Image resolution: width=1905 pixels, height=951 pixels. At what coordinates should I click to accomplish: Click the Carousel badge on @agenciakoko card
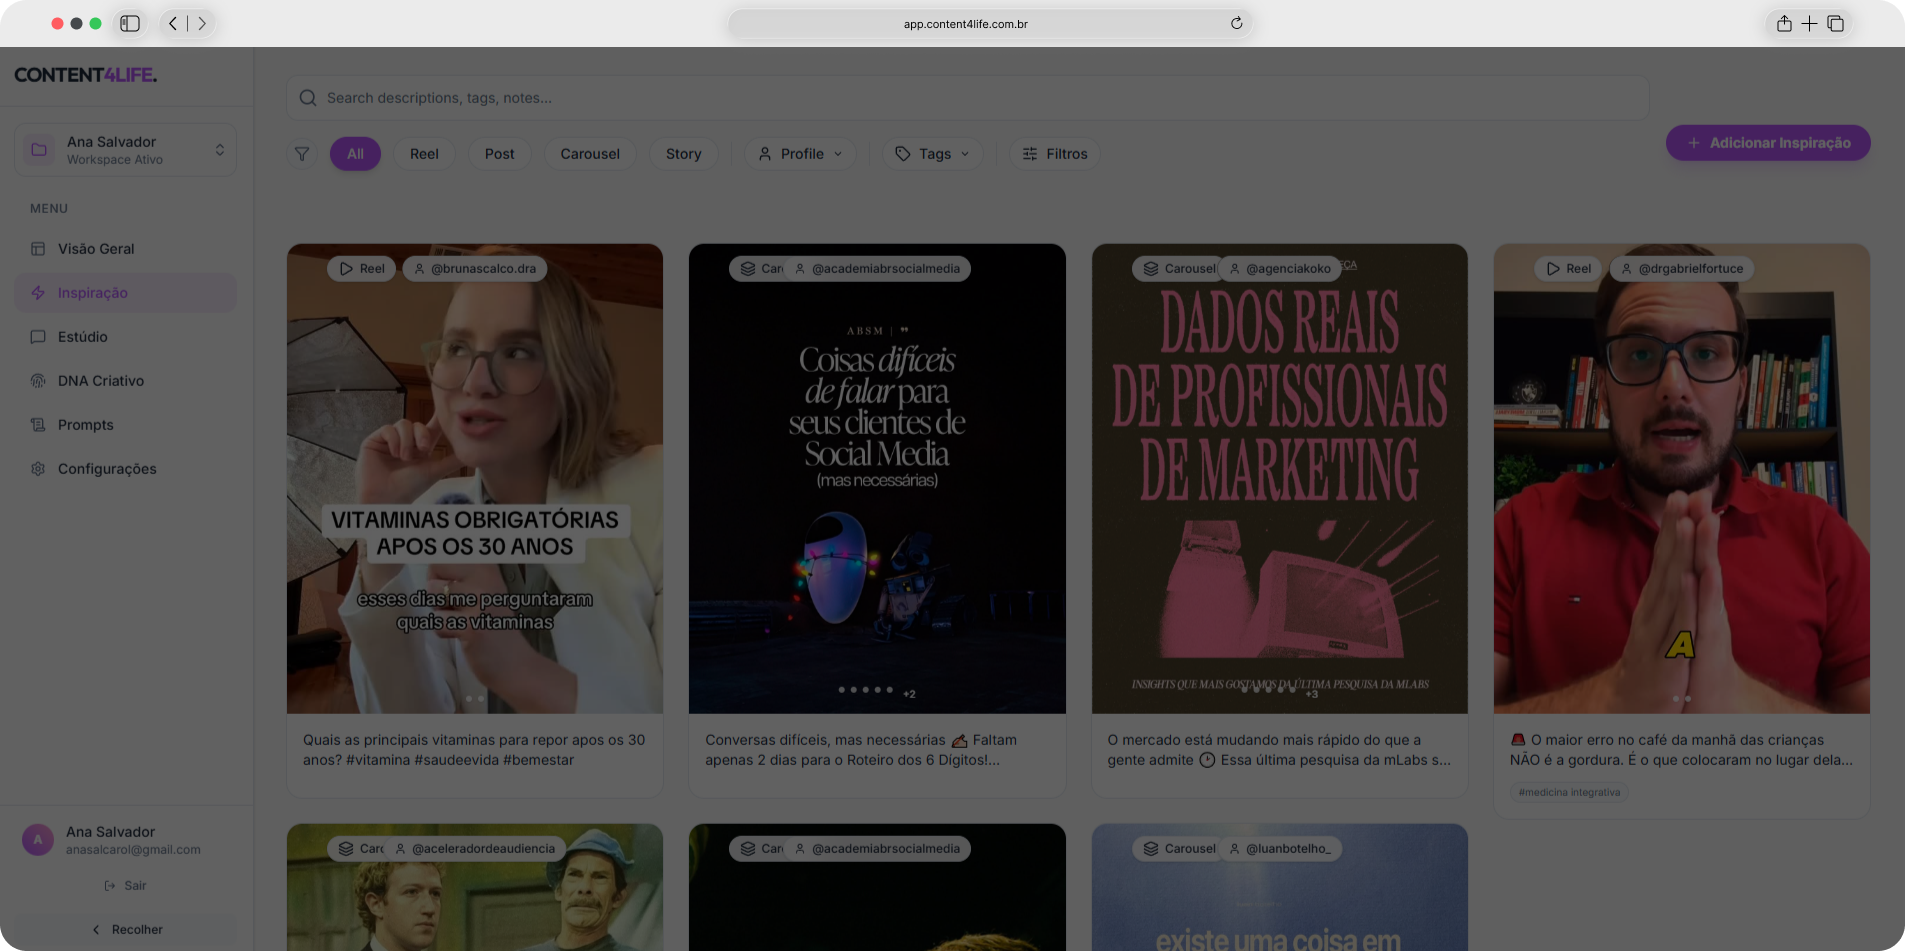pos(1178,269)
